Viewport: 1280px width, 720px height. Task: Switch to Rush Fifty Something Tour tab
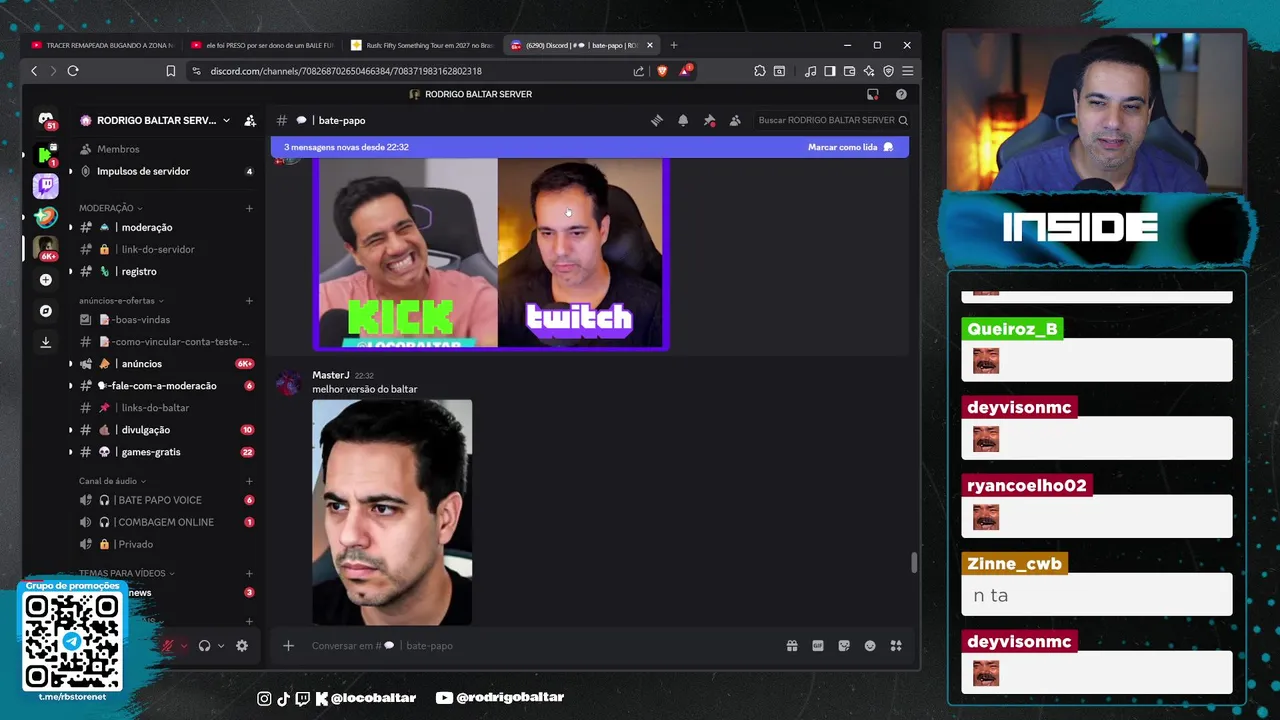click(x=422, y=45)
